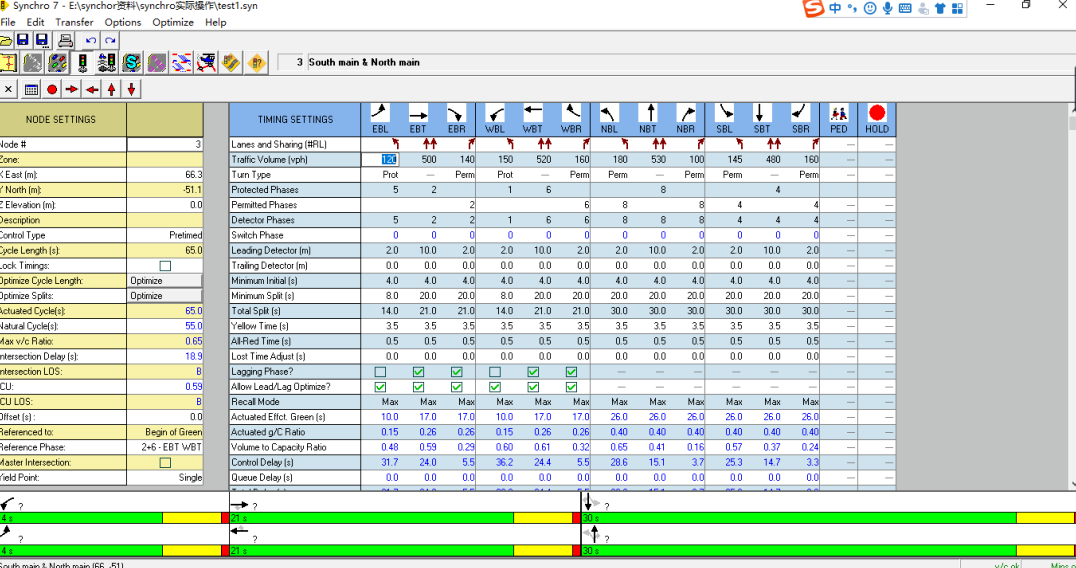Select the PED pedestrian column header
Image resolution: width=1076 pixels, height=568 pixels.
pos(839,119)
